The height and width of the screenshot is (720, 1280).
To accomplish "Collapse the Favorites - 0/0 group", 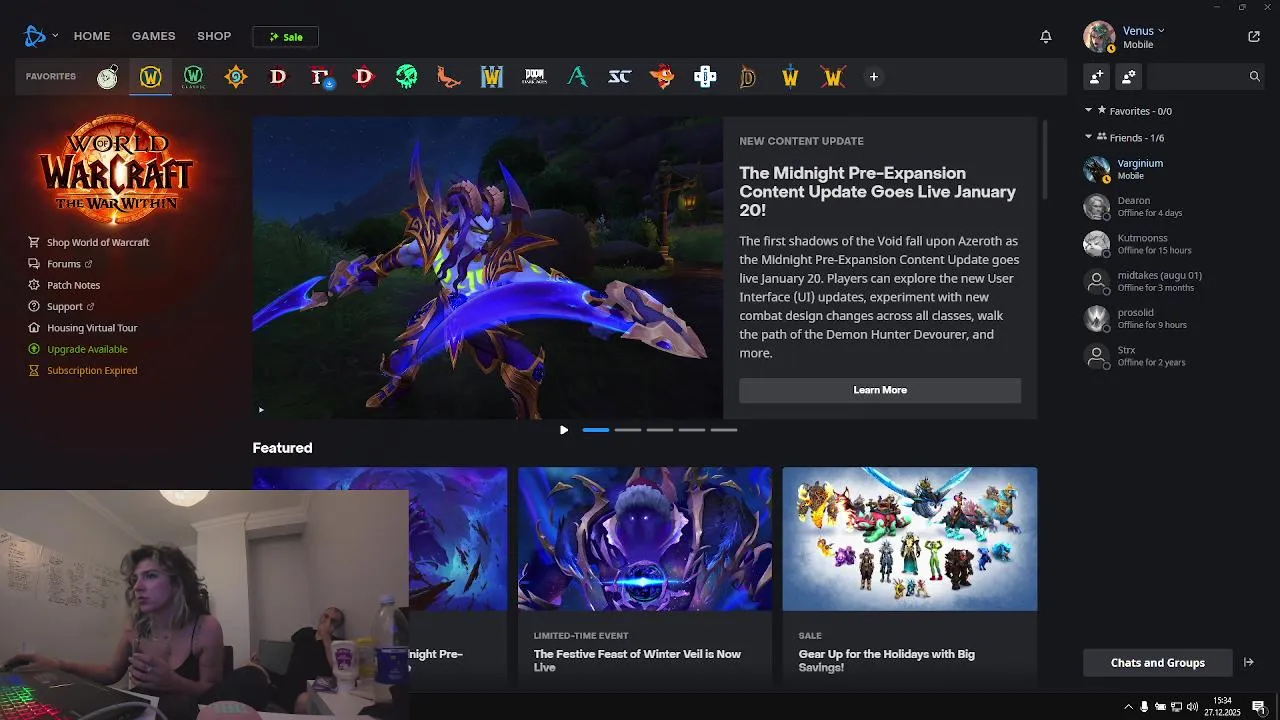I will [1089, 111].
